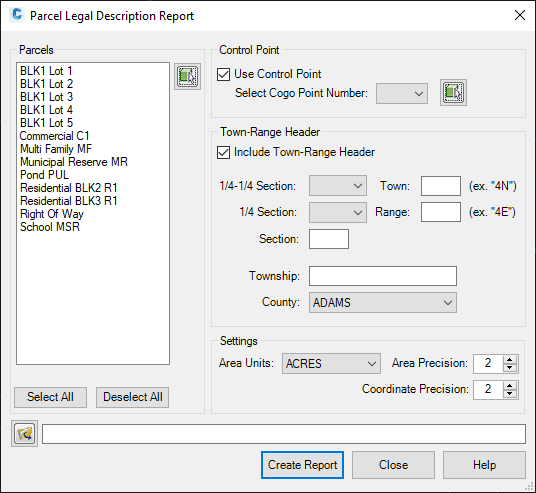Image resolution: width=536 pixels, height=493 pixels.
Task: Click the pick parcels from drawing icon
Action: point(187,77)
